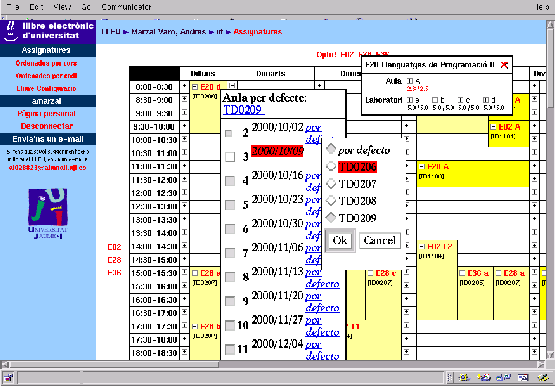Select the 'por defecto' radio option
This screenshot has width=555, height=386.
[331, 149]
